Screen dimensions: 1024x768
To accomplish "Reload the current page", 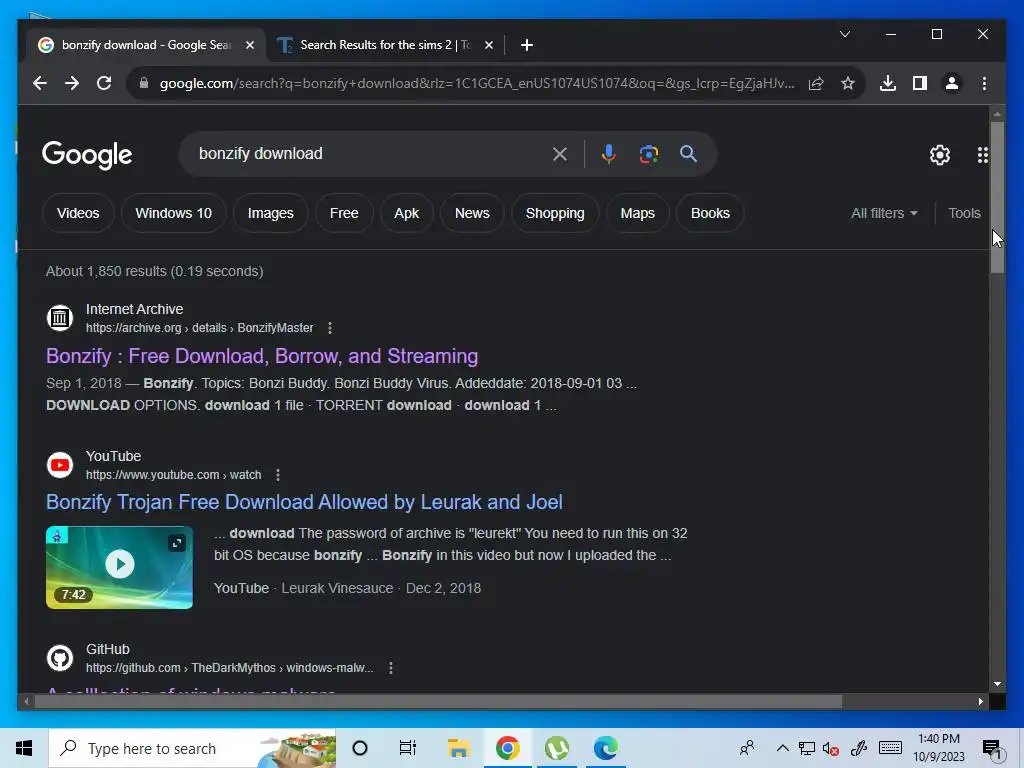I will click(x=104, y=83).
